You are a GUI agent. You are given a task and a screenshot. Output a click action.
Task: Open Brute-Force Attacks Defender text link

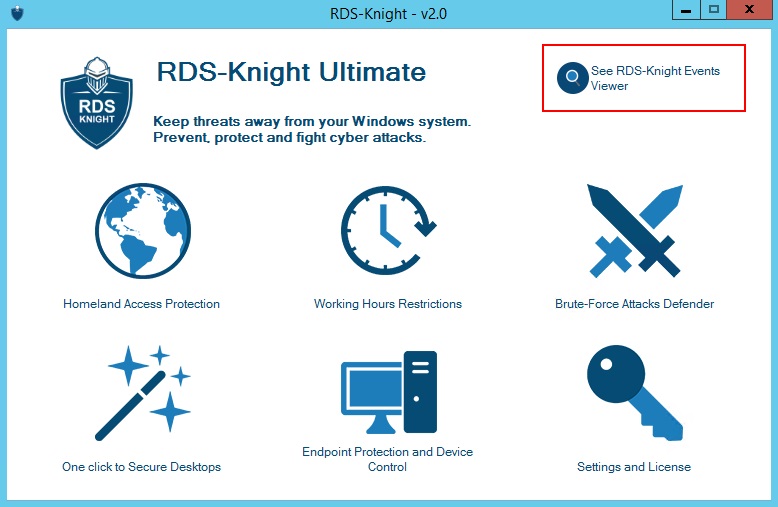coord(634,304)
